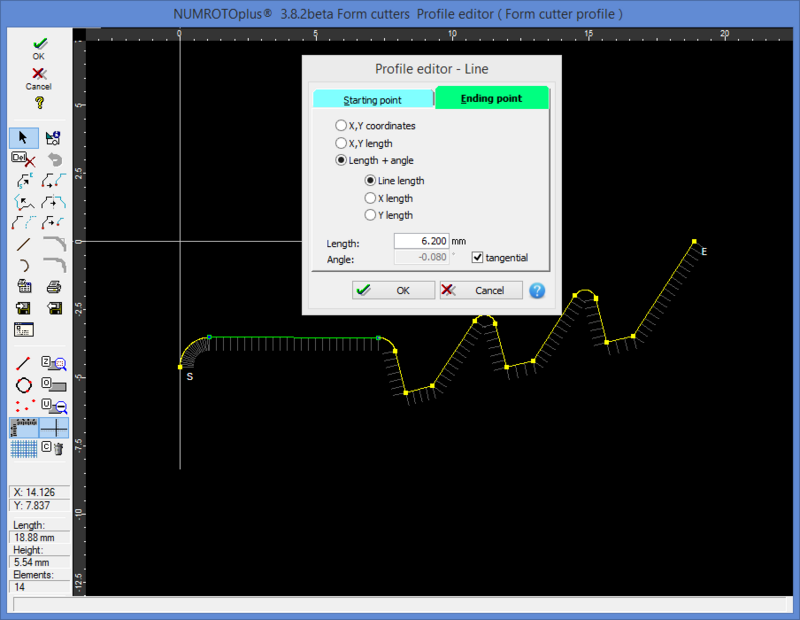The height and width of the screenshot is (620, 800).
Task: Select X,Y coordinates radio option
Action: pyautogui.click(x=342, y=126)
